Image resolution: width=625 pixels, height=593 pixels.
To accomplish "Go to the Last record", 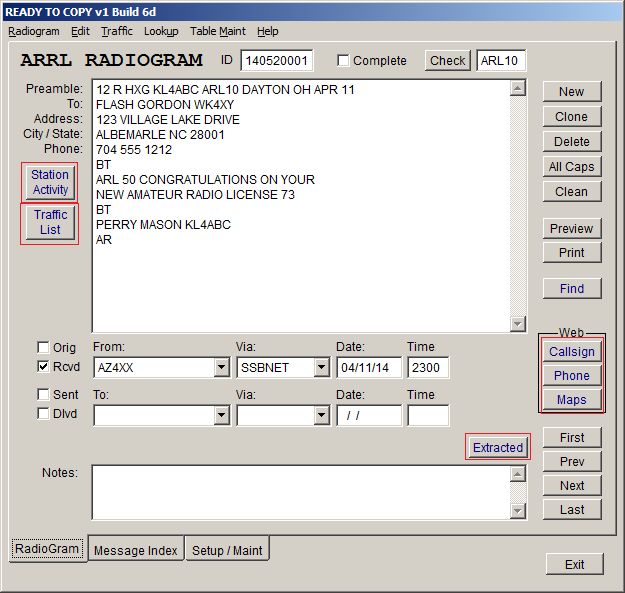I will (x=572, y=510).
